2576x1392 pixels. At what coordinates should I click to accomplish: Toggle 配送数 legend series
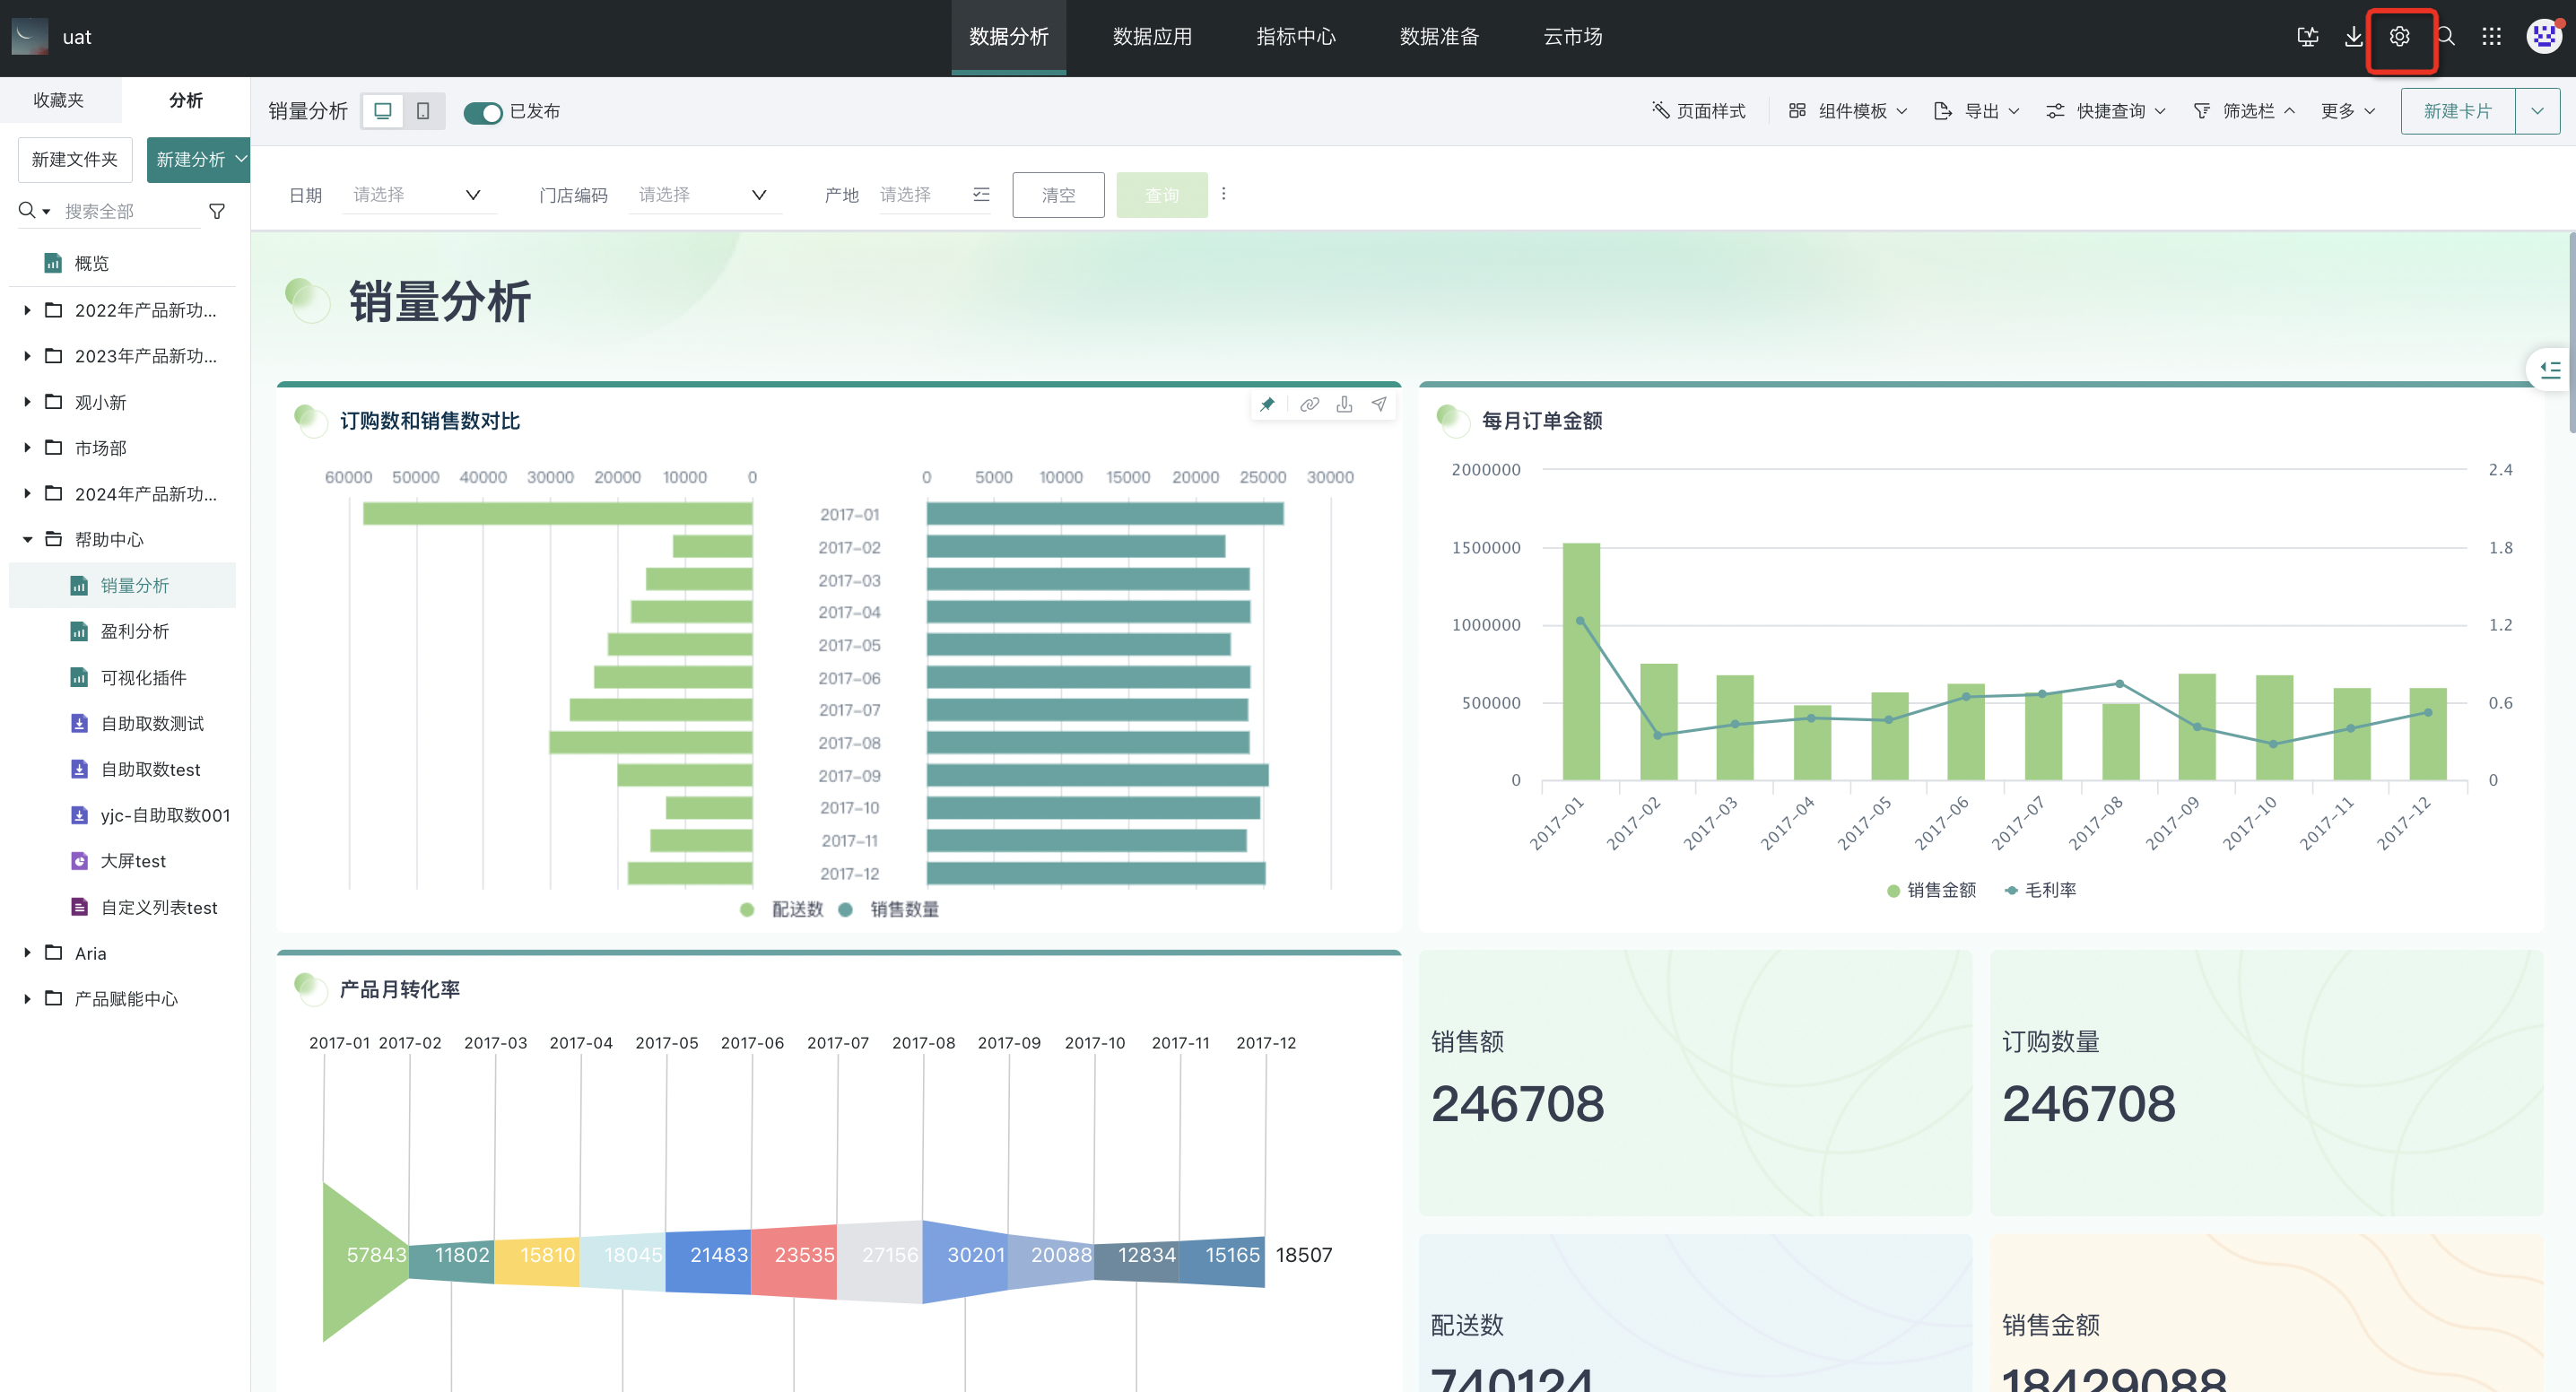(x=782, y=909)
